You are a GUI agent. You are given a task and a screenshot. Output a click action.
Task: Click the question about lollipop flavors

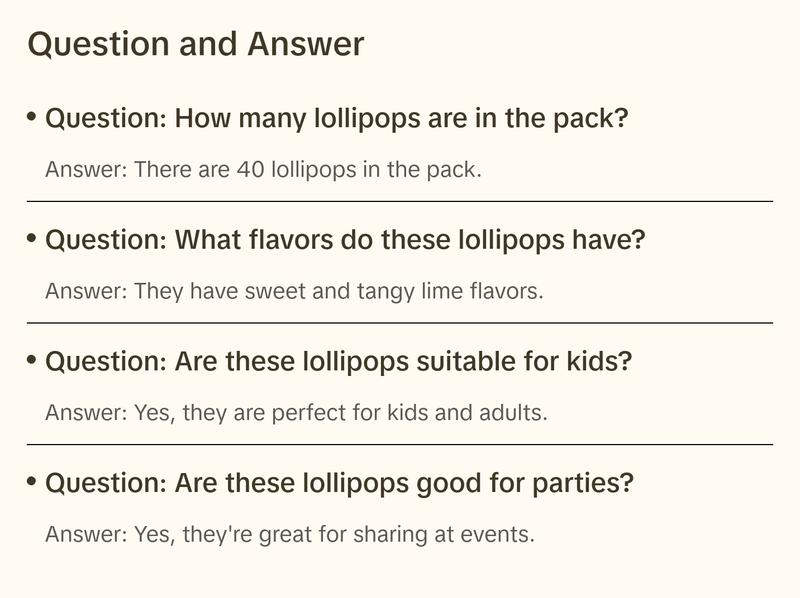click(345, 241)
